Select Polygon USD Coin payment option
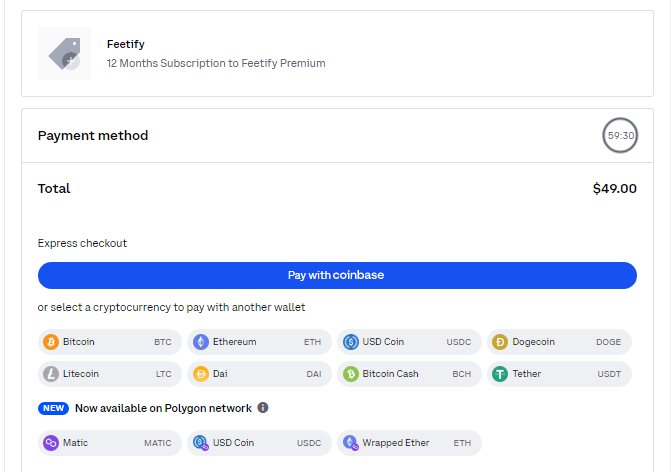 (259, 443)
